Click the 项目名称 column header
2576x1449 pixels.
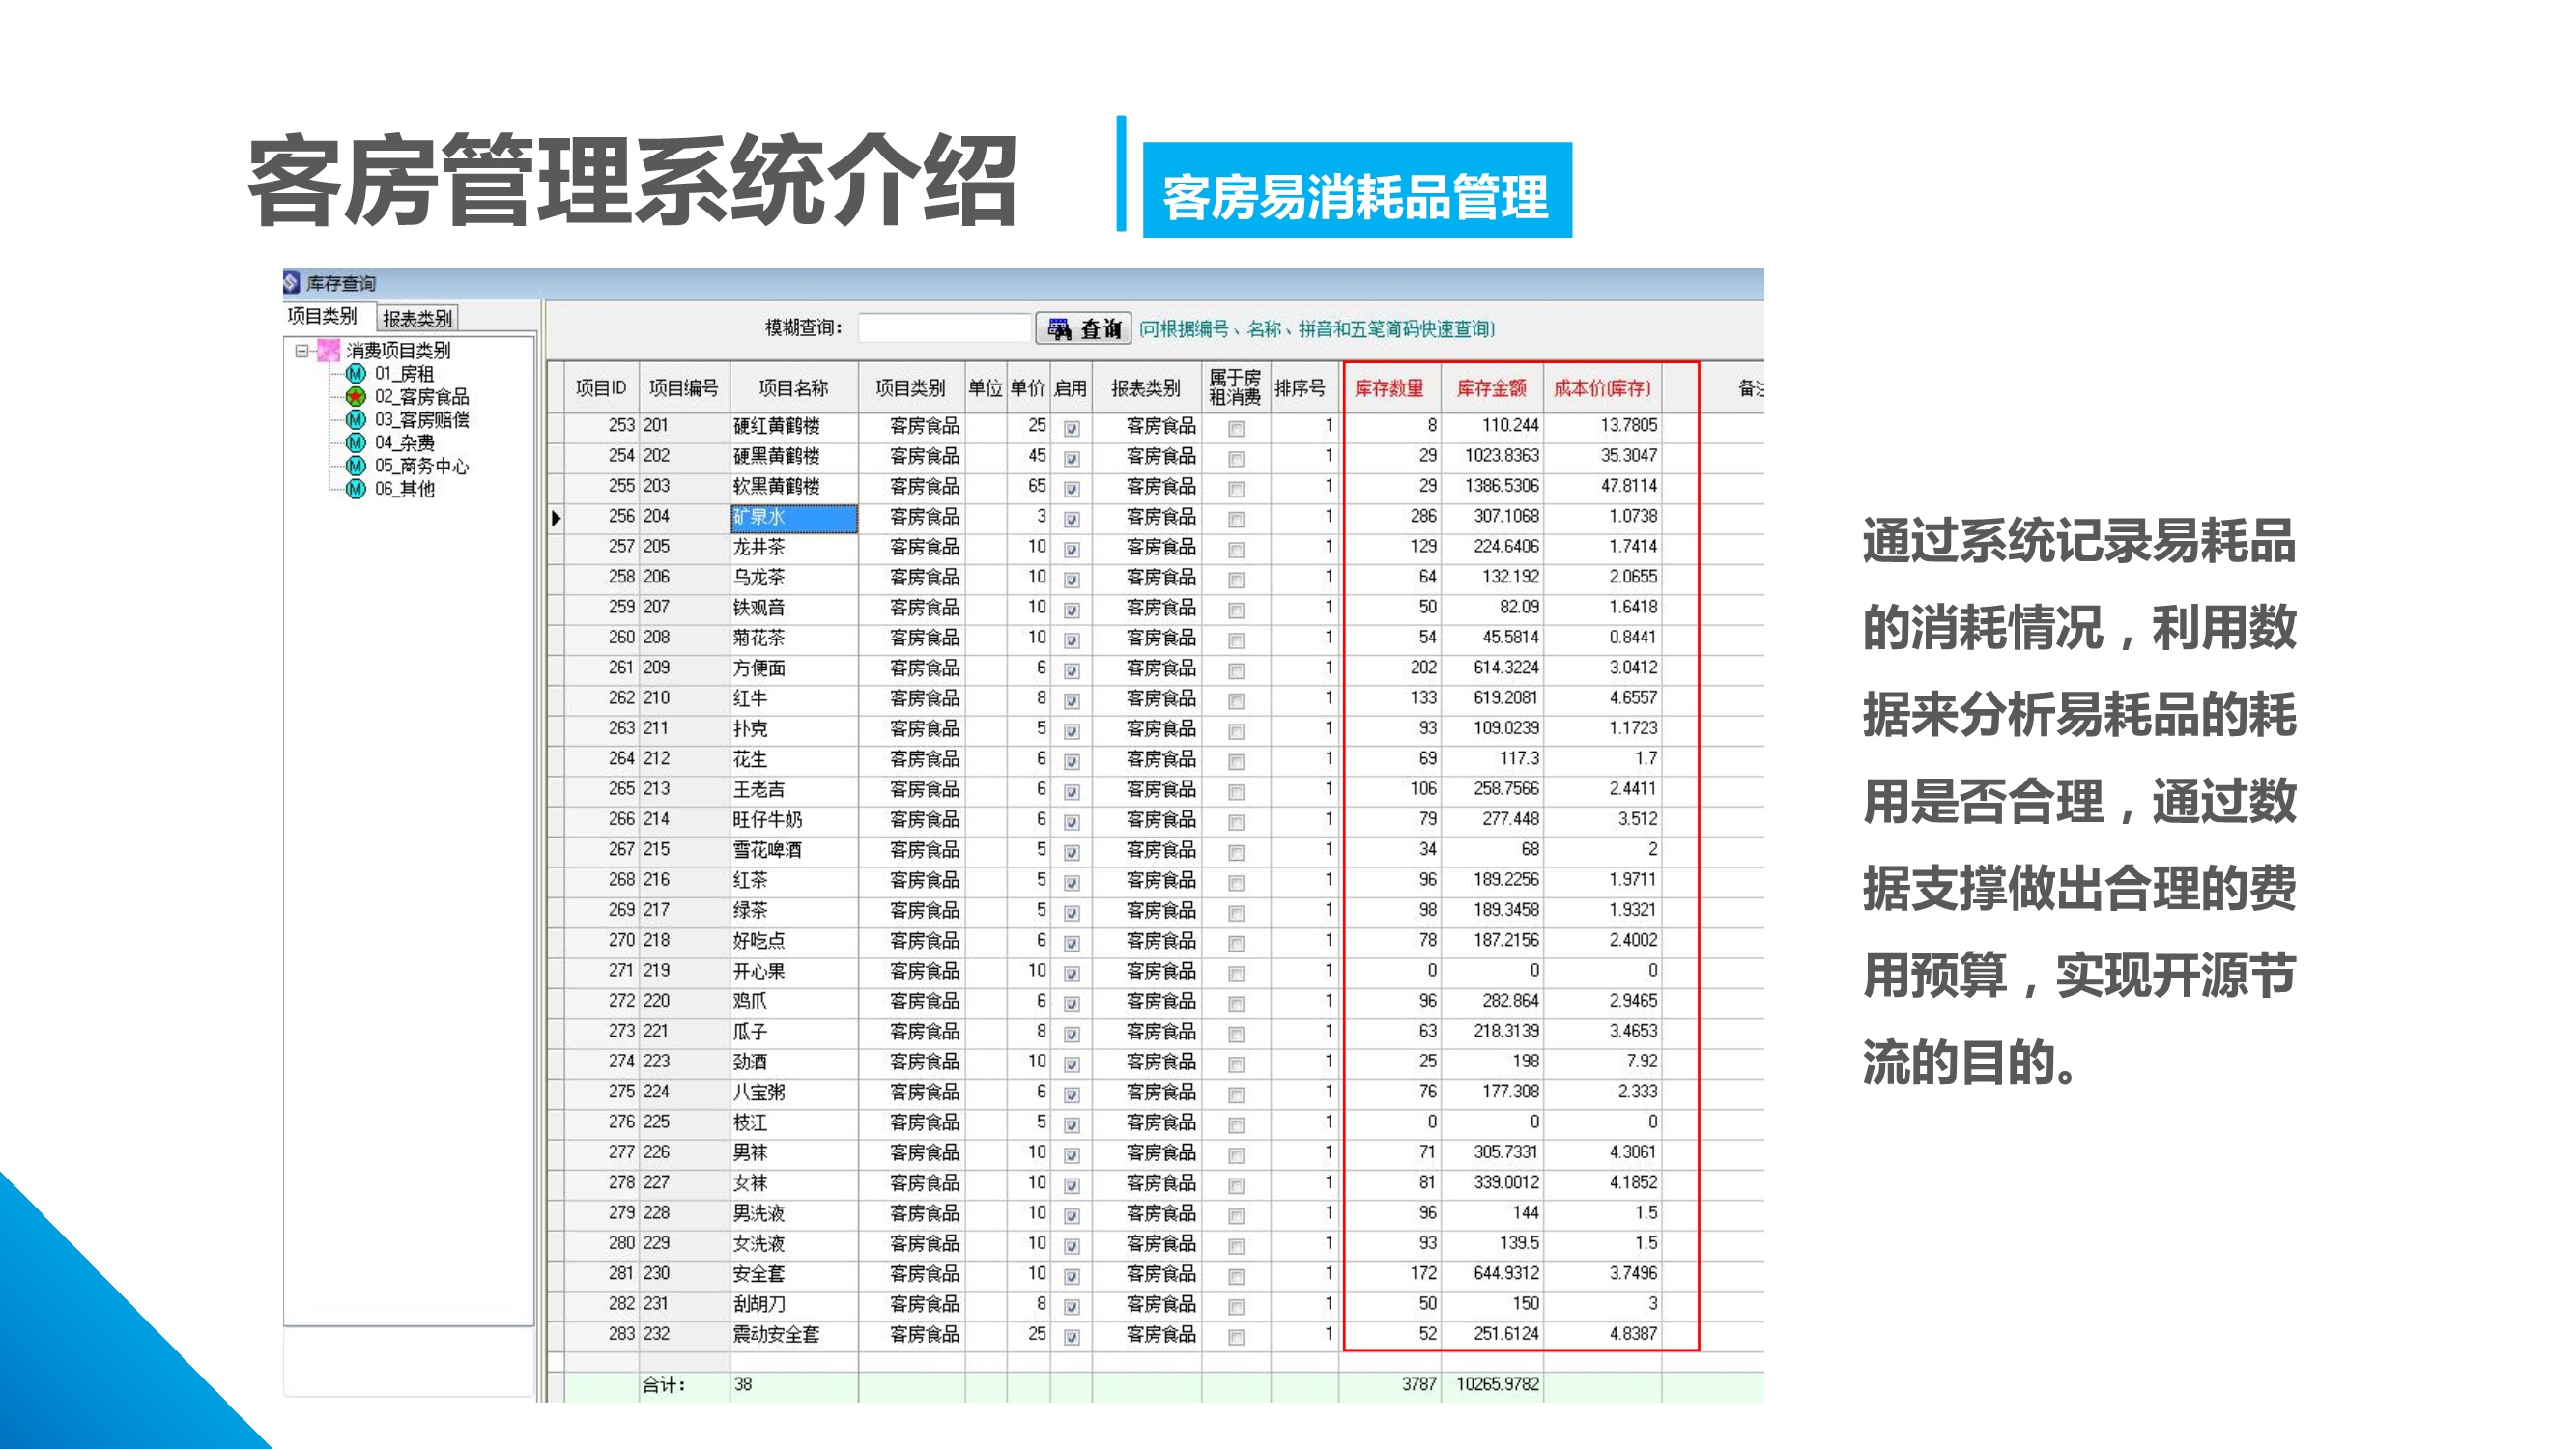(793, 388)
